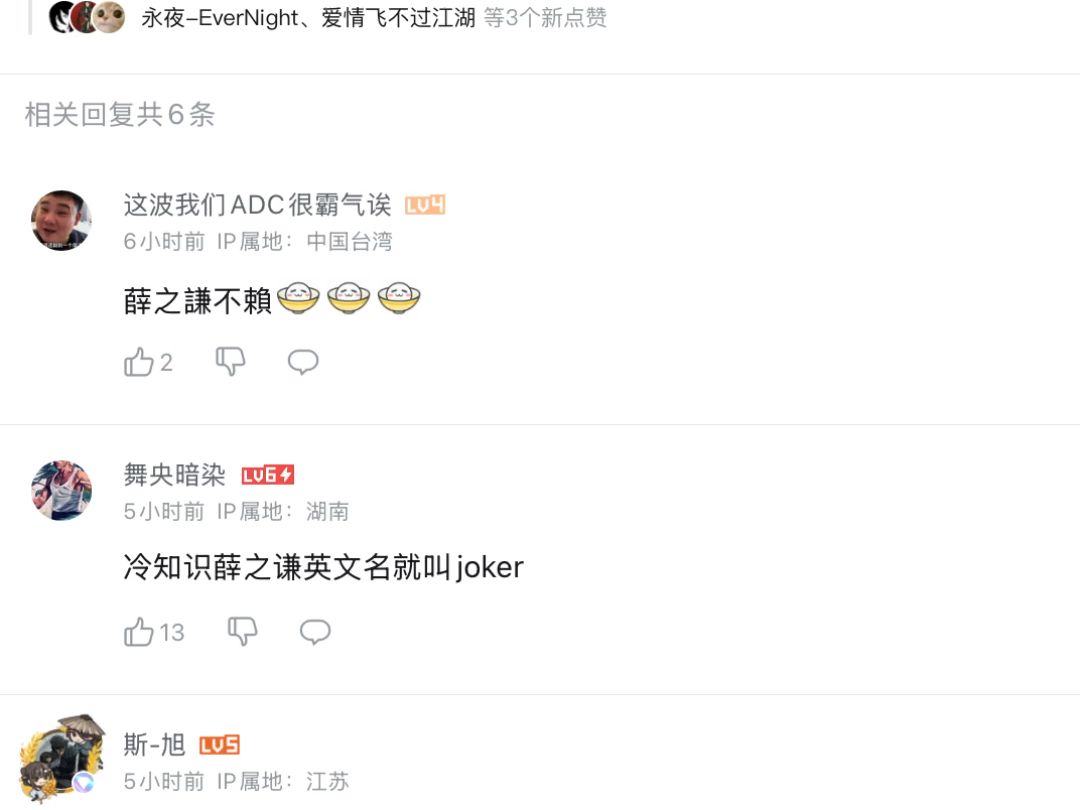
Task: Open avatar of 这波我们ADC很霸气诶
Action: pos(61,220)
